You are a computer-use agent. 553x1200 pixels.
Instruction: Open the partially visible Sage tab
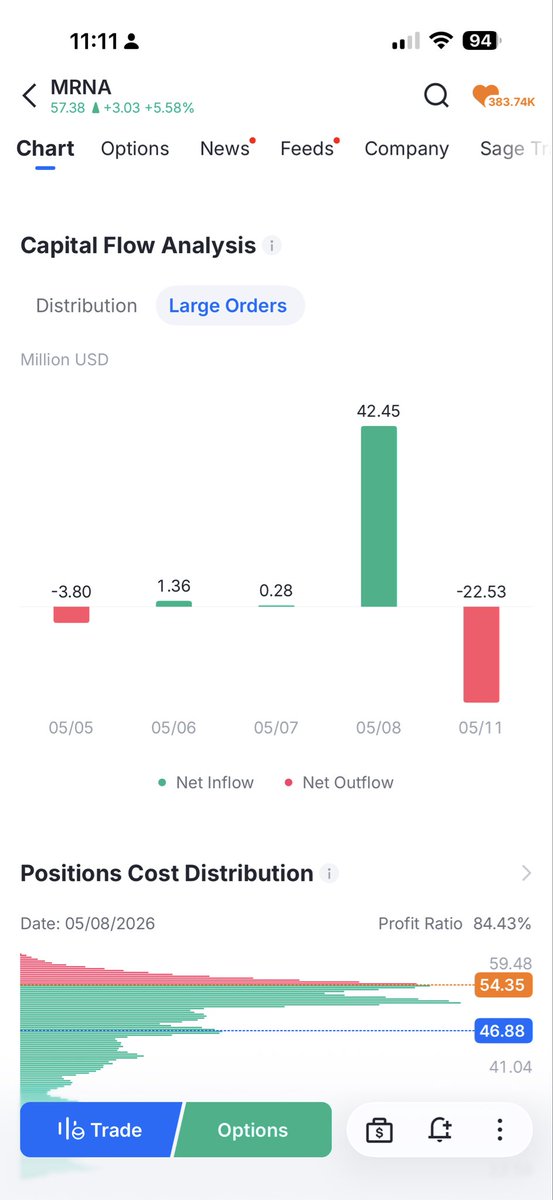coord(516,149)
